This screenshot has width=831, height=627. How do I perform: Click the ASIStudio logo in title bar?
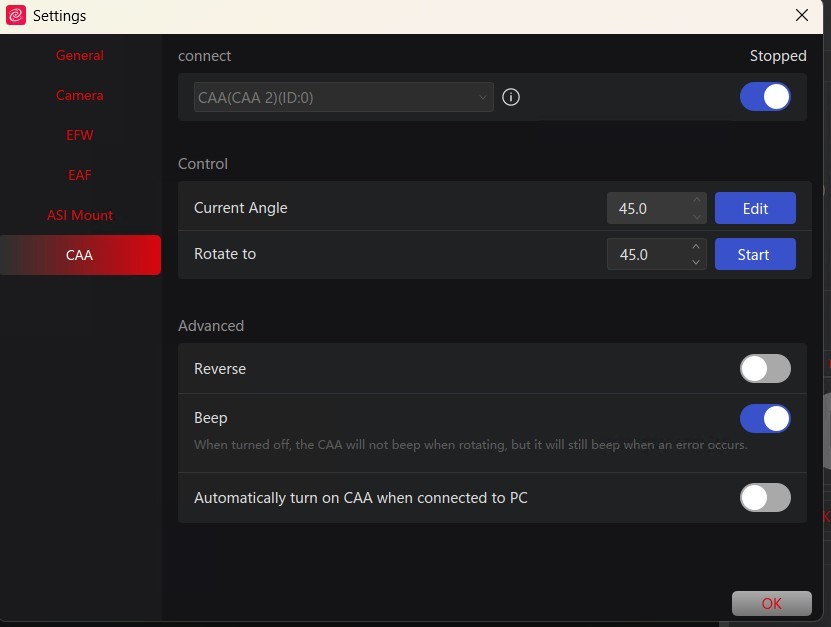(16, 15)
